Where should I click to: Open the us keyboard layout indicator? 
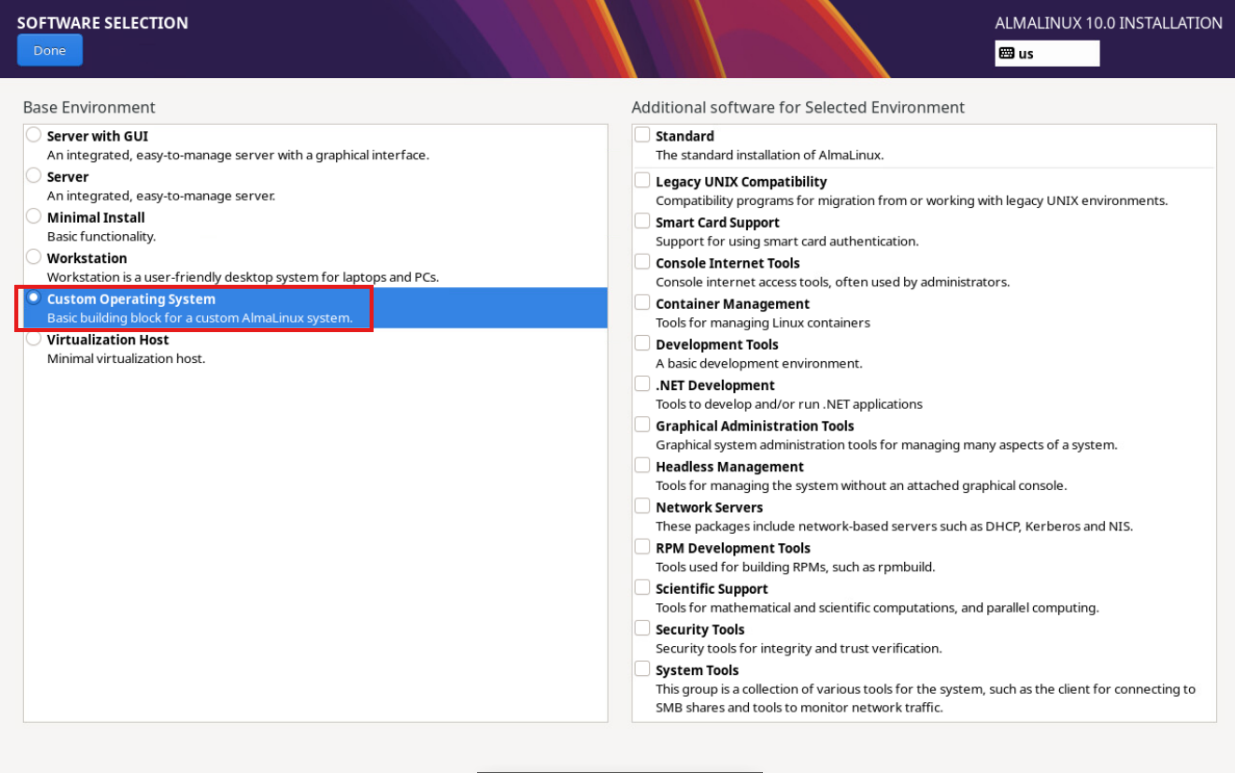coord(1047,53)
